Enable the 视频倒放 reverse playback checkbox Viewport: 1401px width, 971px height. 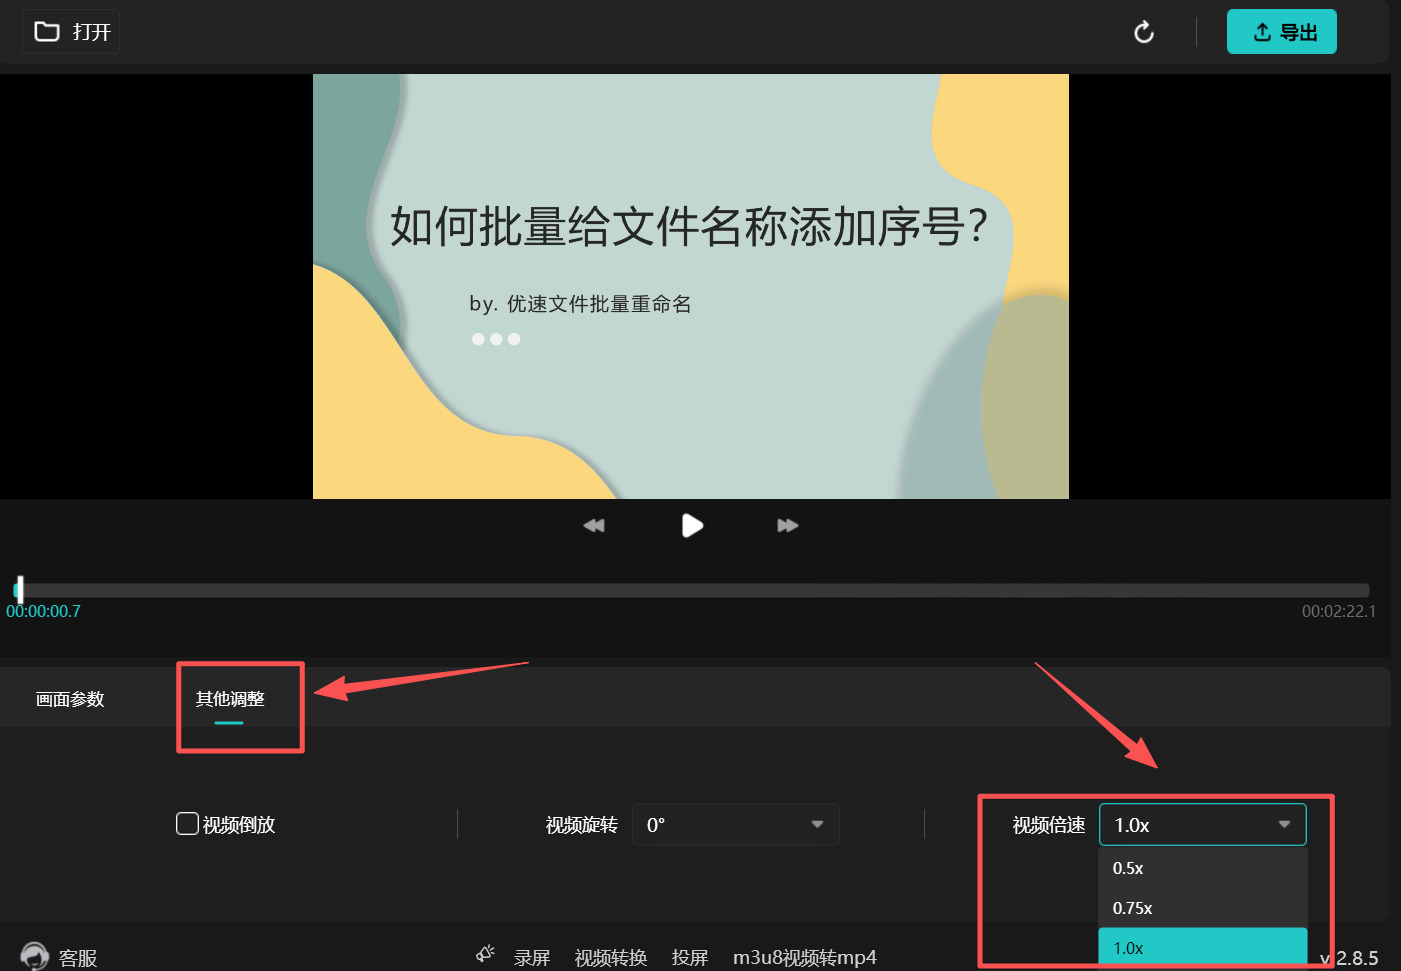point(187,824)
